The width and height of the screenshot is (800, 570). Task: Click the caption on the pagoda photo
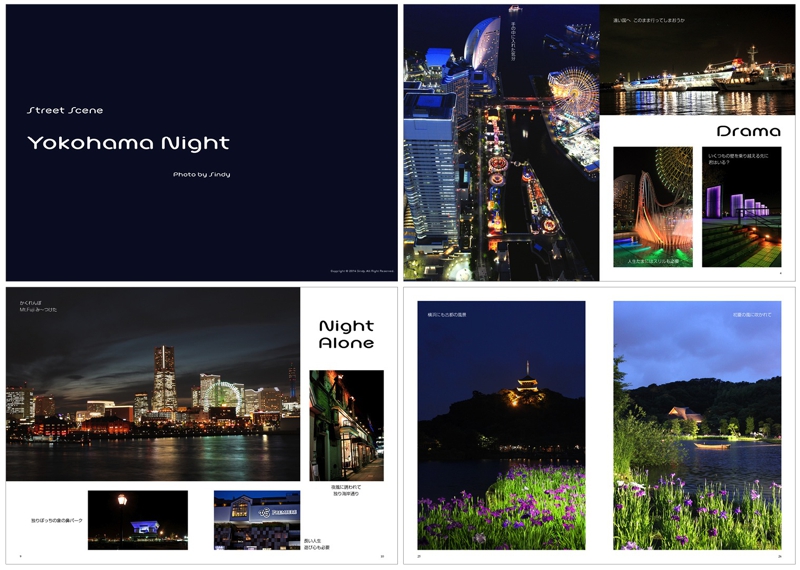click(447, 315)
